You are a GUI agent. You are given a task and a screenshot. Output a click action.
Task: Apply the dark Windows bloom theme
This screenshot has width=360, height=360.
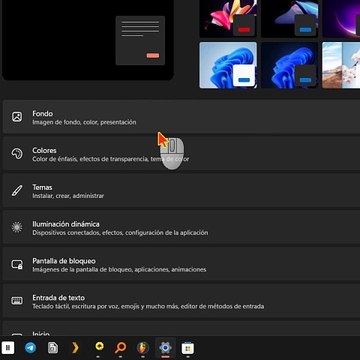click(289, 65)
